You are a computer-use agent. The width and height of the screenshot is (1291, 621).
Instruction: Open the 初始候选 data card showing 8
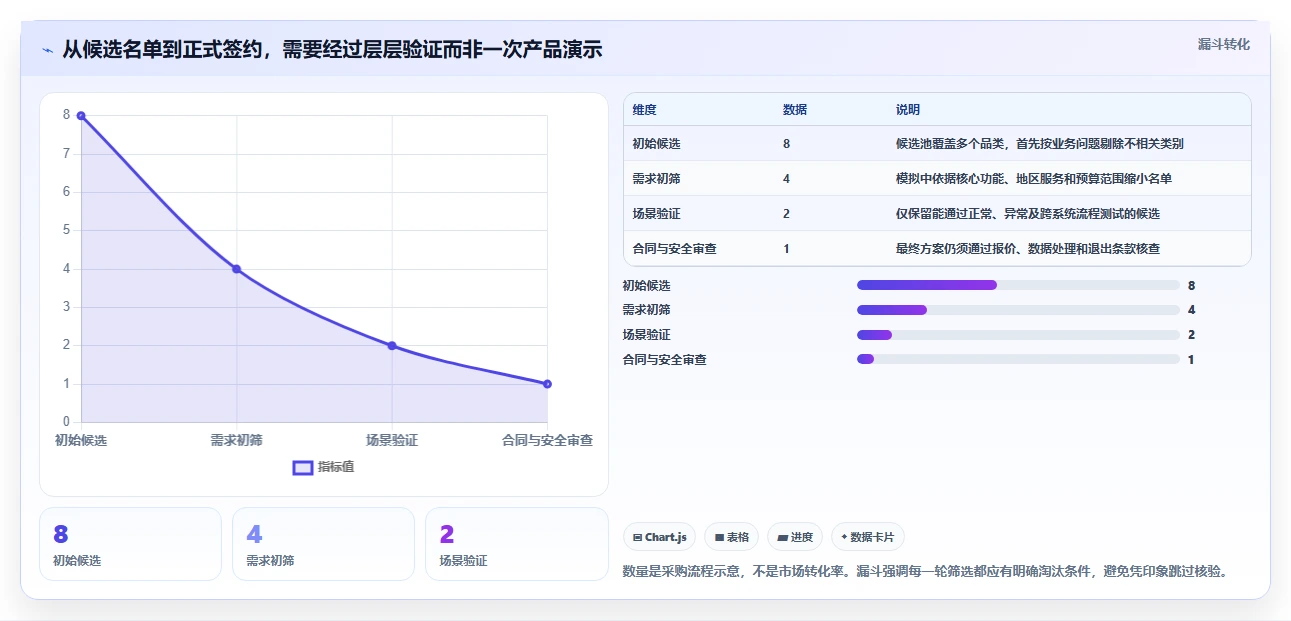point(130,544)
